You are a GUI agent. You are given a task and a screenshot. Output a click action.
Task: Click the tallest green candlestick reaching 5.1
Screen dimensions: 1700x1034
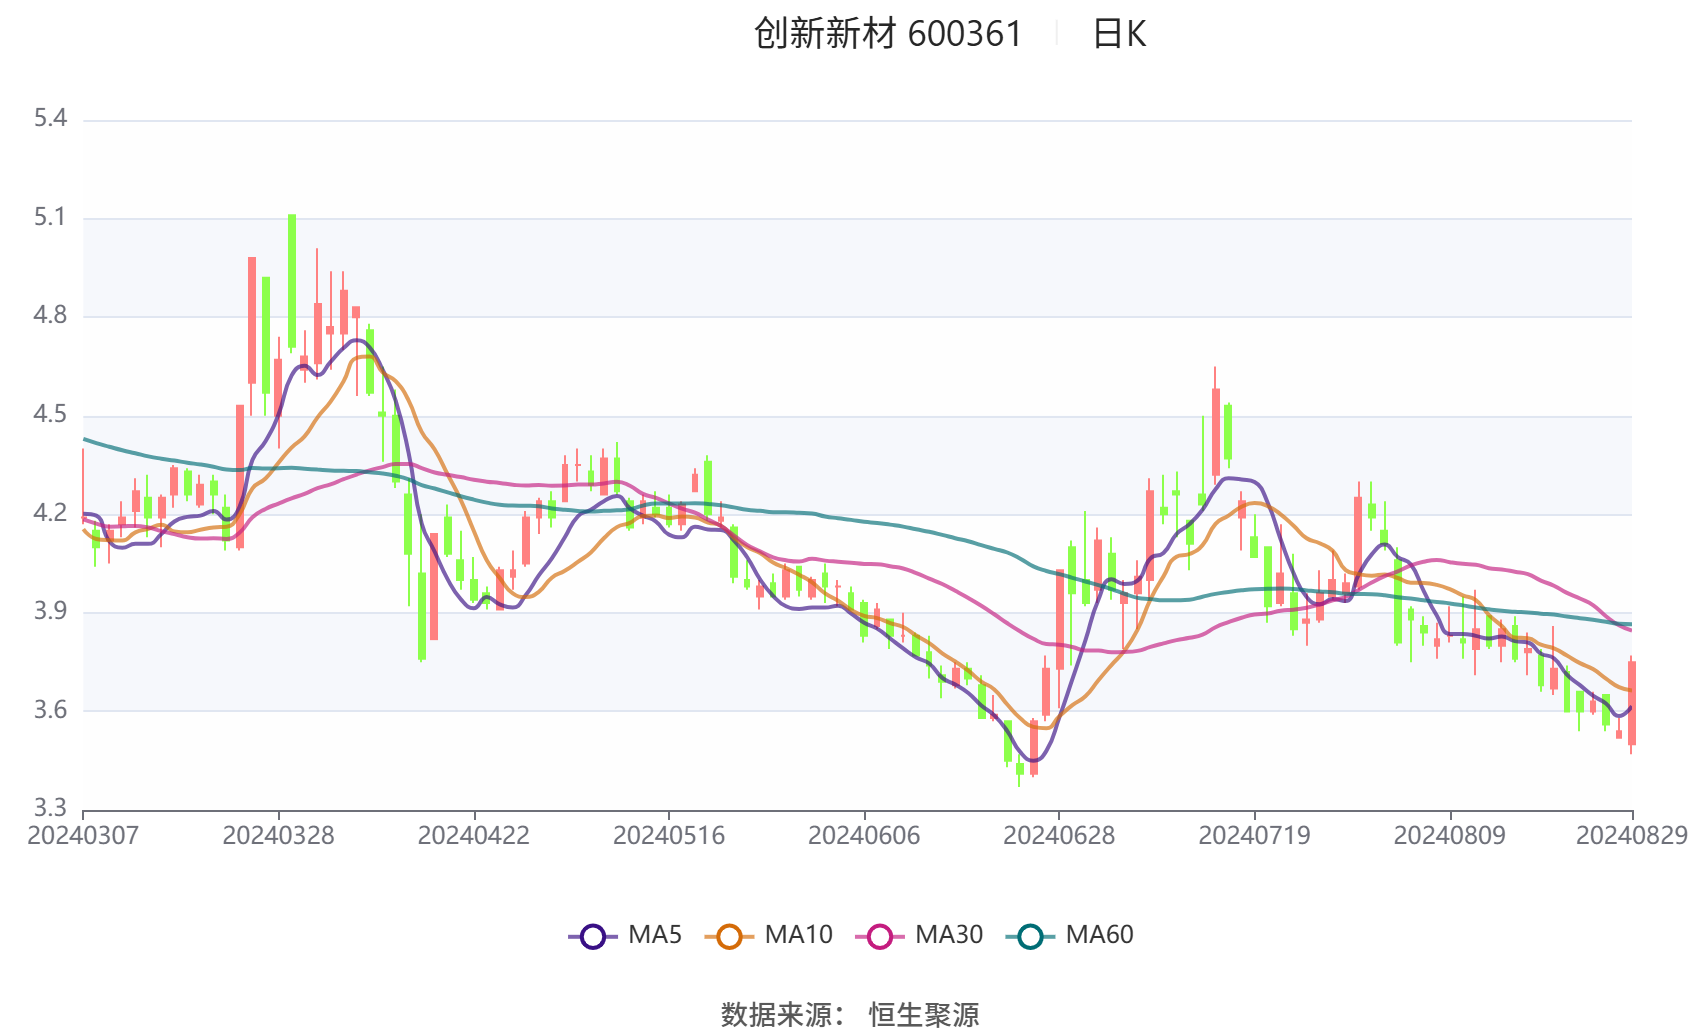(x=292, y=282)
